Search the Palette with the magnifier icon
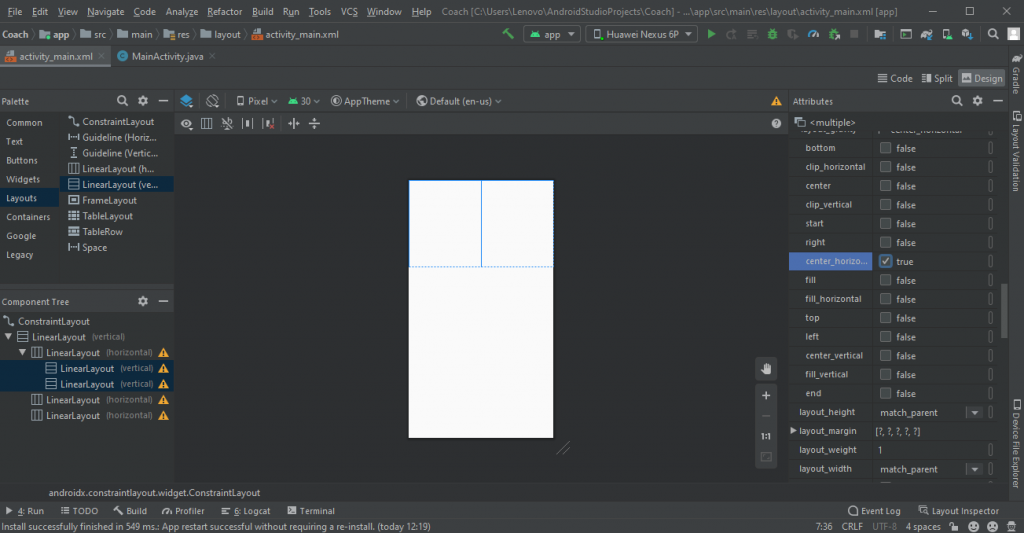 click(x=122, y=101)
